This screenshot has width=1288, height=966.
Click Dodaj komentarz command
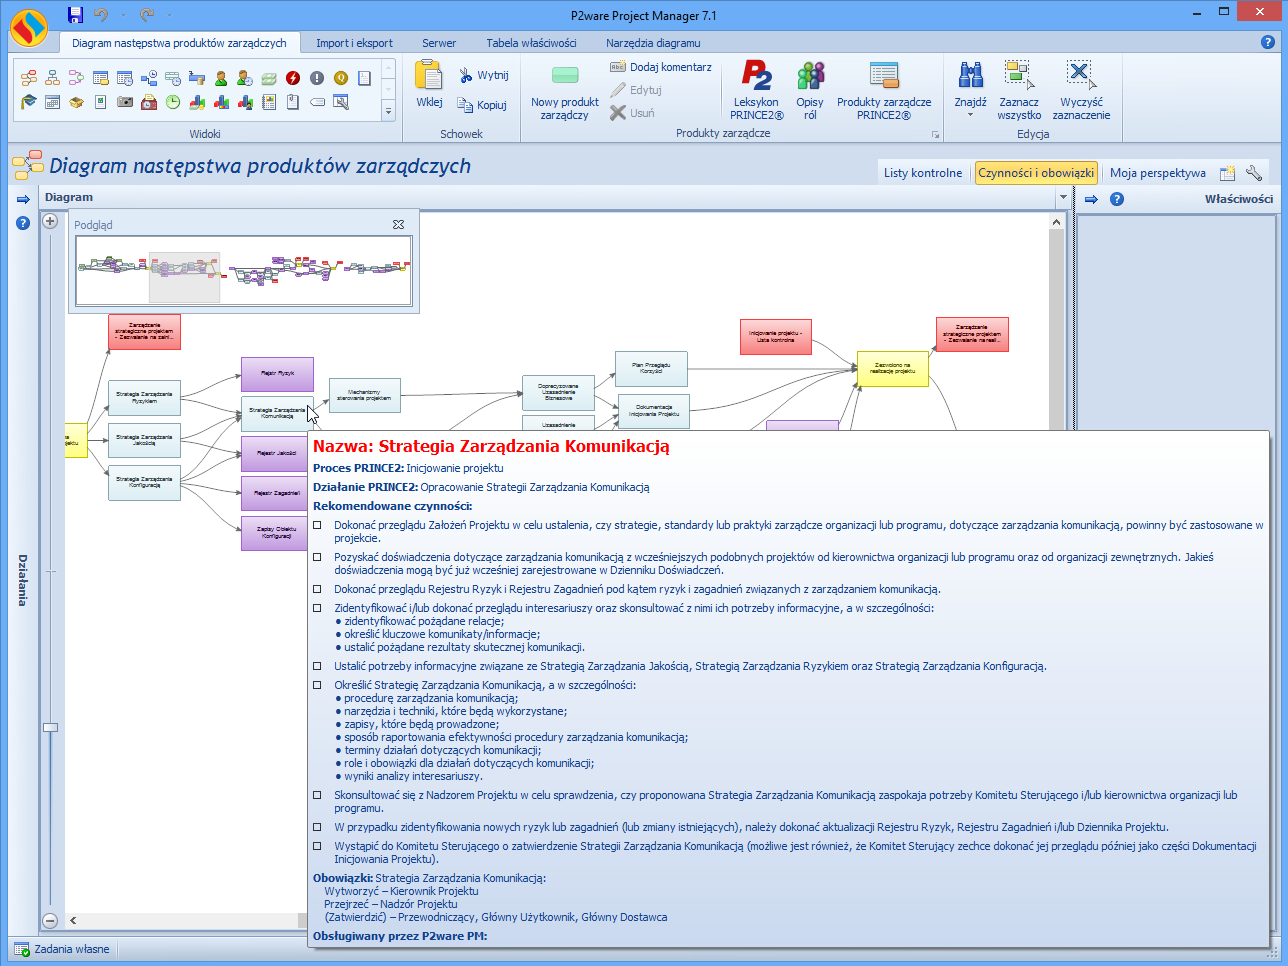(661, 67)
